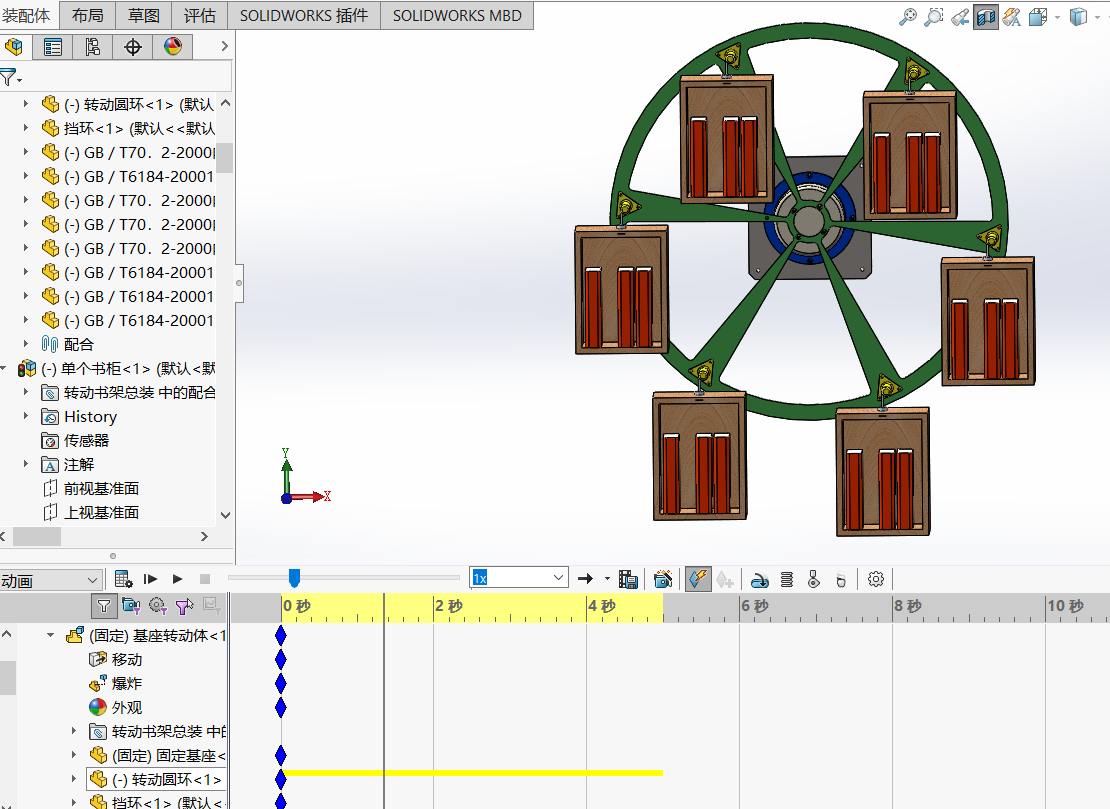
Task: Select 前视基准面 in the feature tree
Action: tap(101, 489)
